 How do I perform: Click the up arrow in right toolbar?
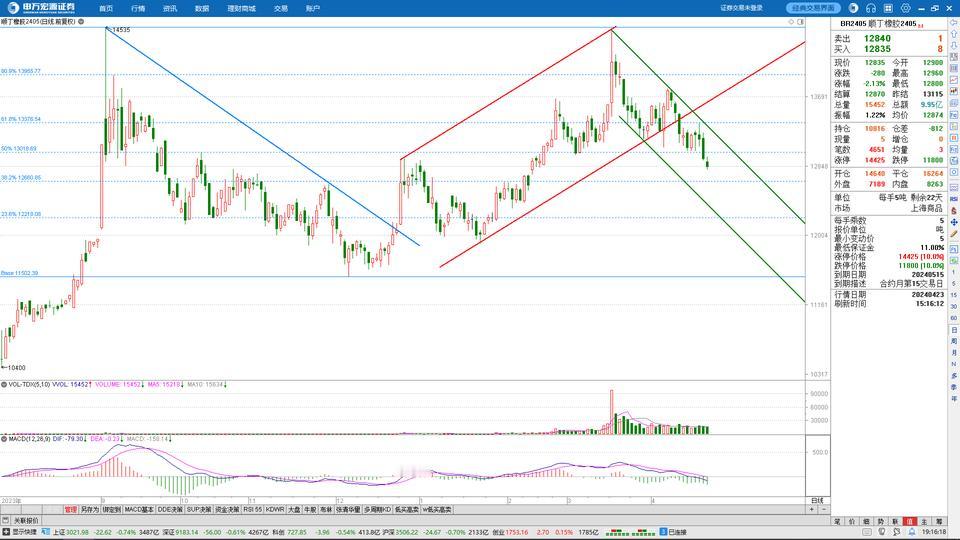pos(954,34)
